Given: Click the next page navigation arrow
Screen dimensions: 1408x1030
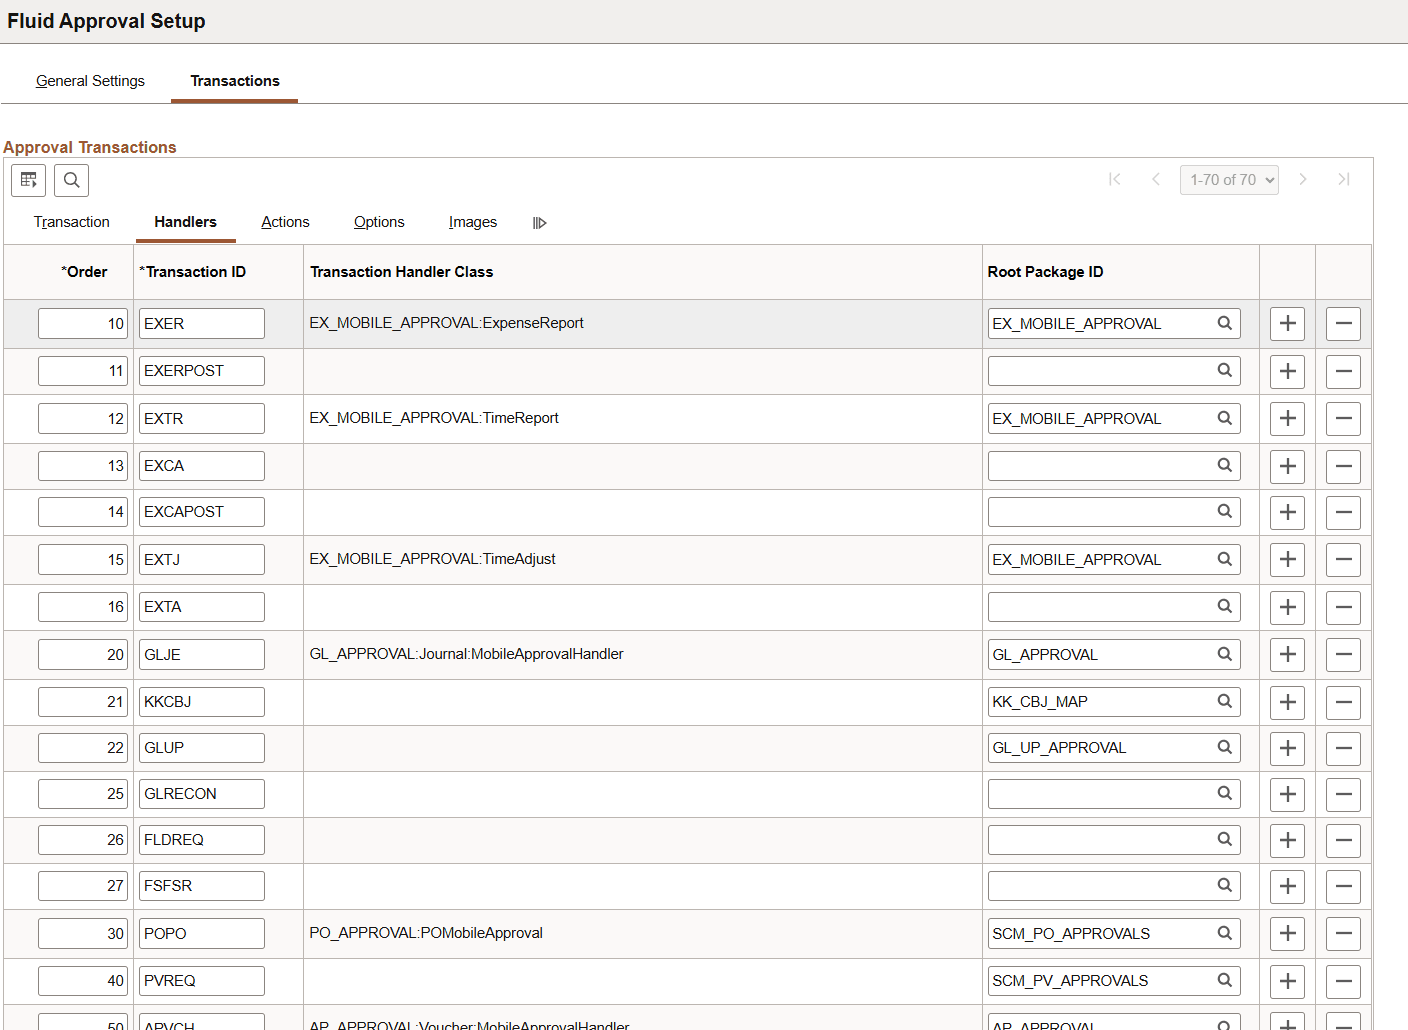Looking at the screenshot, I should point(1303,179).
